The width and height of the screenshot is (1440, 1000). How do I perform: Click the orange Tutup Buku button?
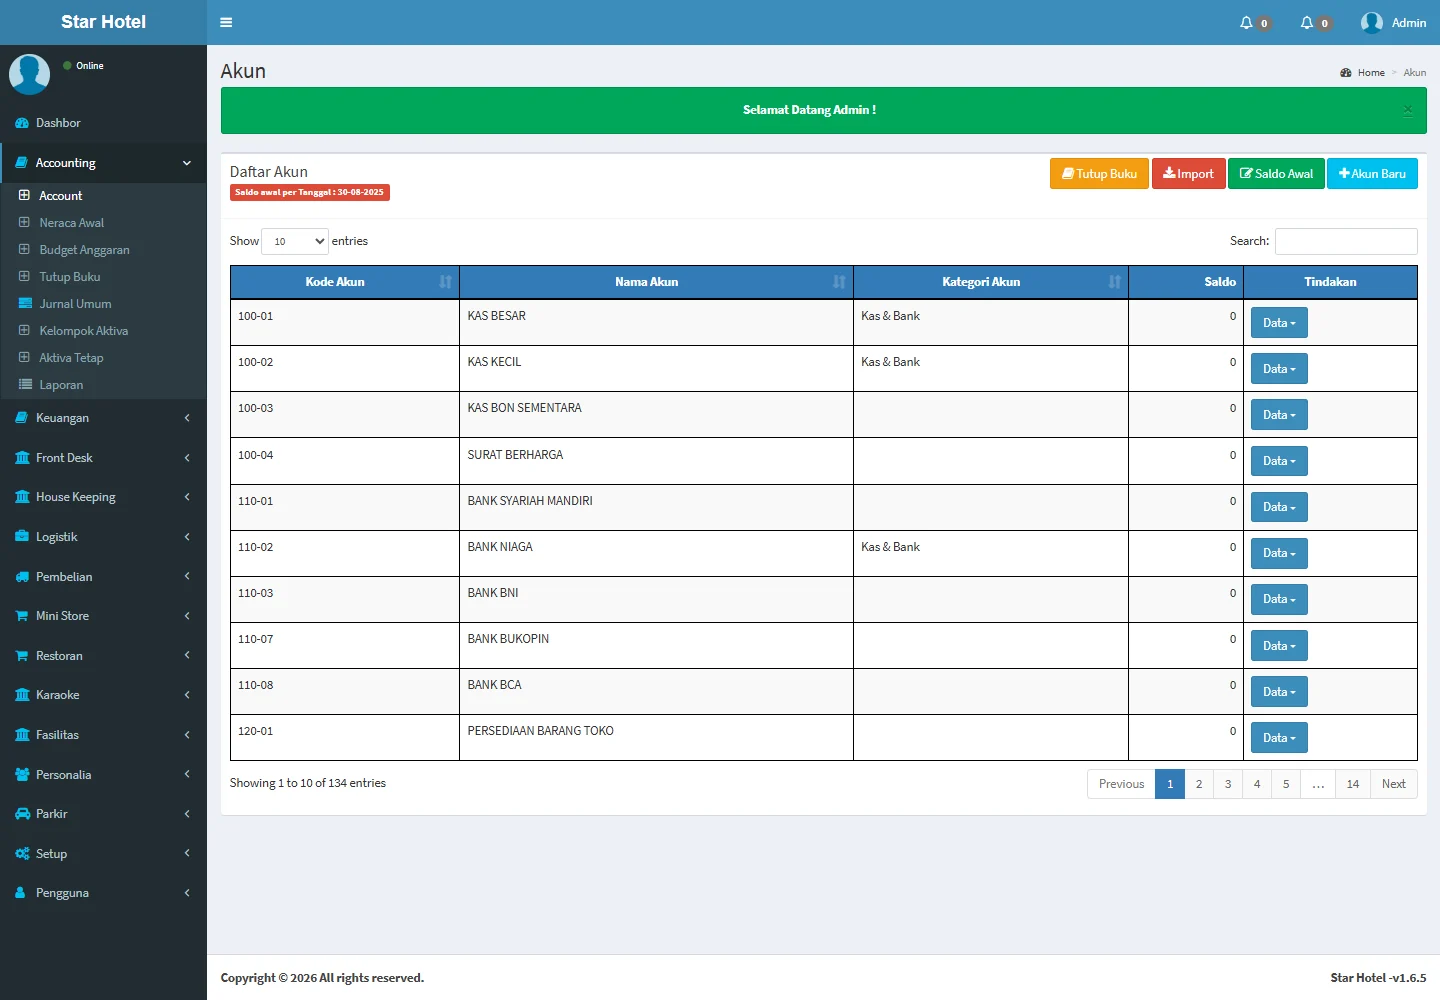tap(1099, 174)
